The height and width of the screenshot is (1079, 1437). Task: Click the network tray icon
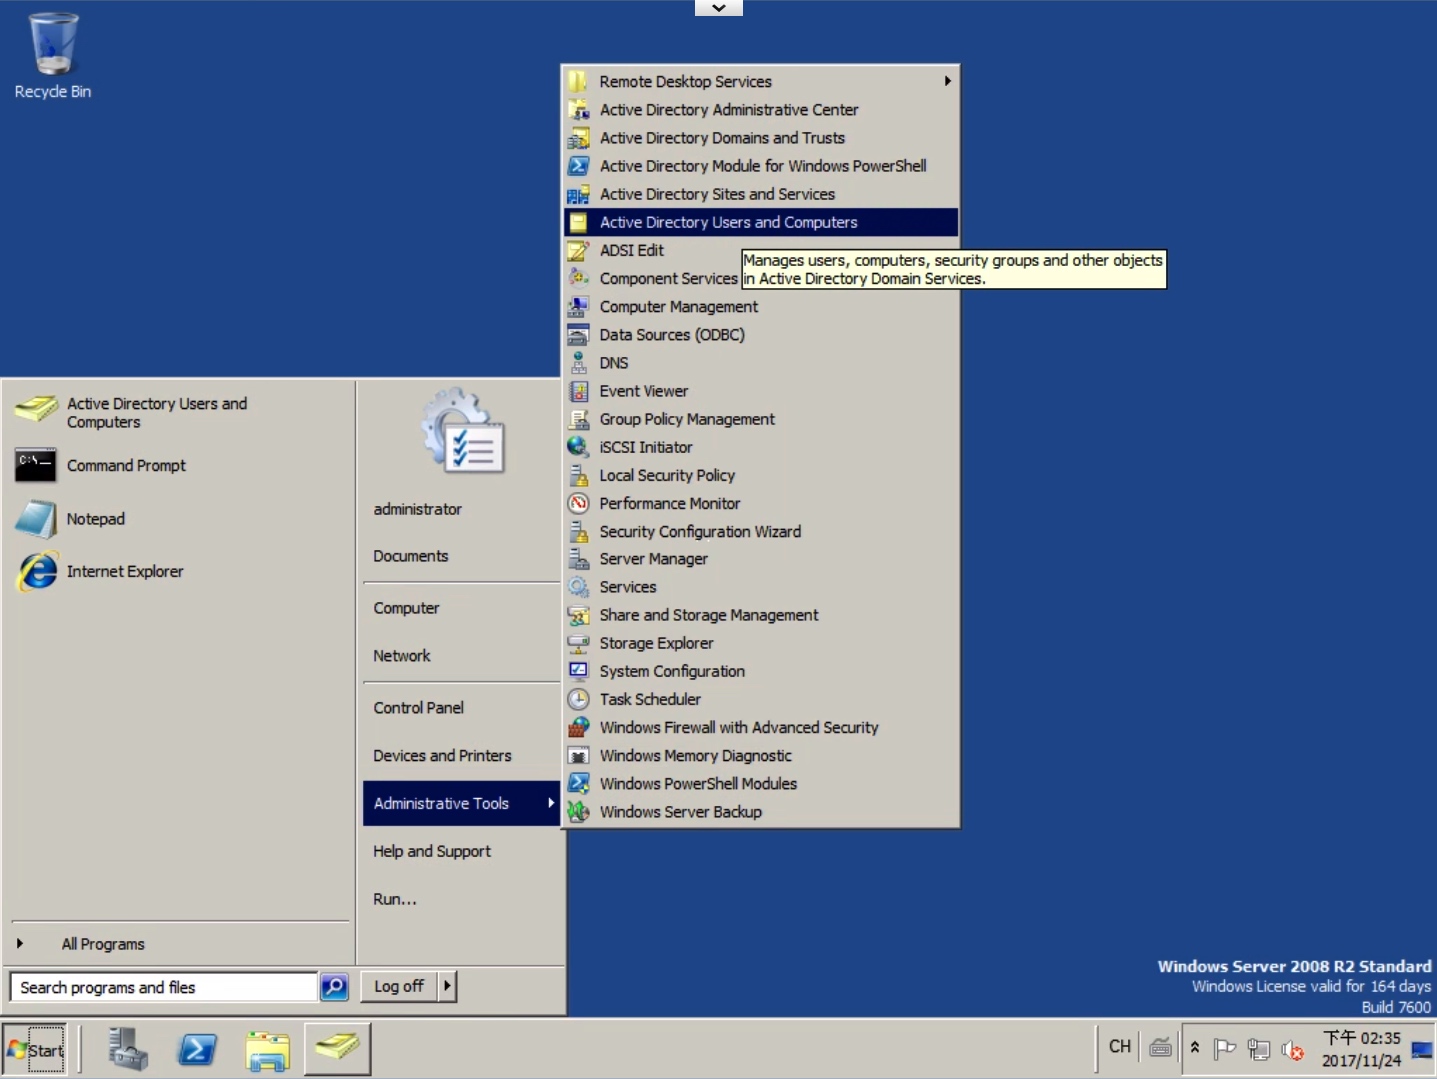click(x=1259, y=1049)
